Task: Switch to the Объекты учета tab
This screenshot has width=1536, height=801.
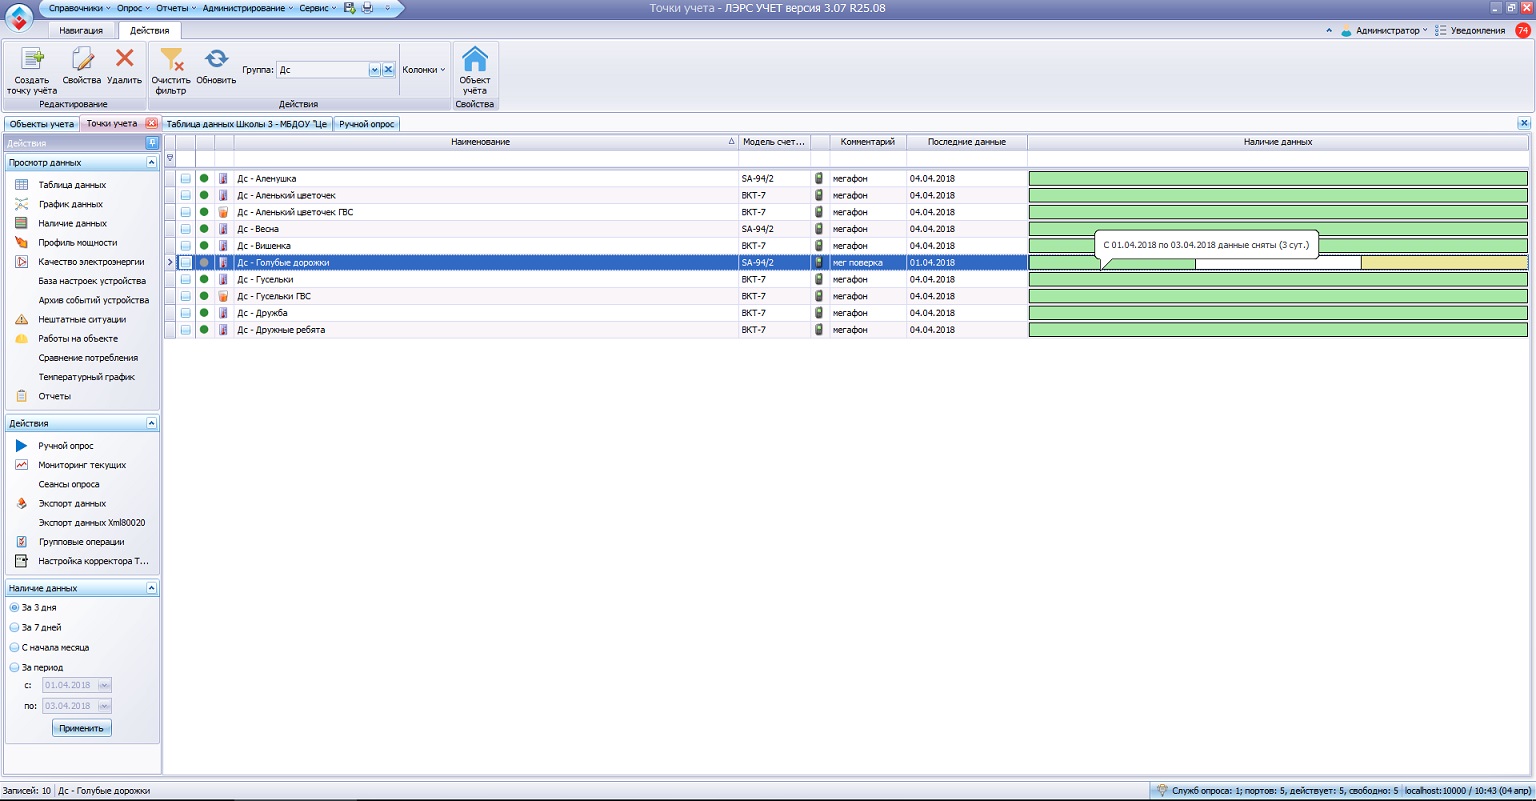Action: [41, 124]
